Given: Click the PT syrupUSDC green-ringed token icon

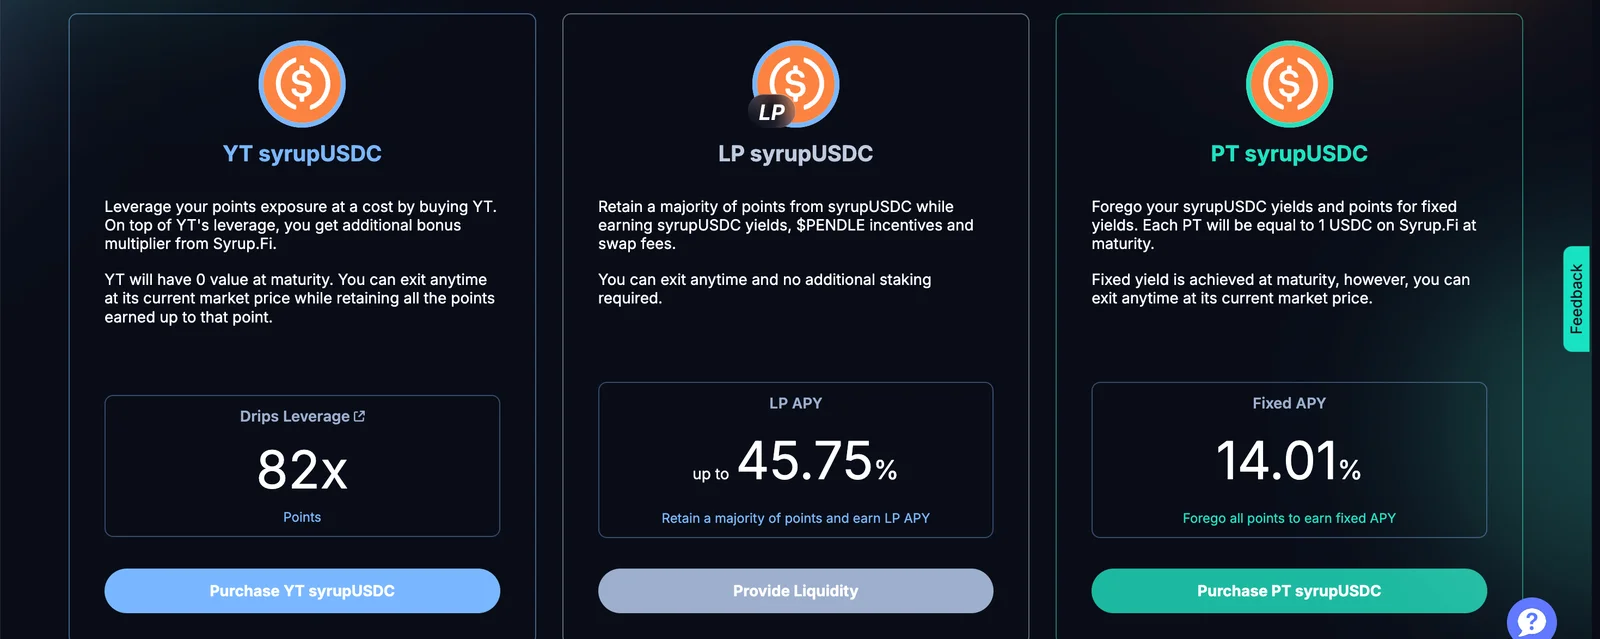Looking at the screenshot, I should click(1289, 84).
